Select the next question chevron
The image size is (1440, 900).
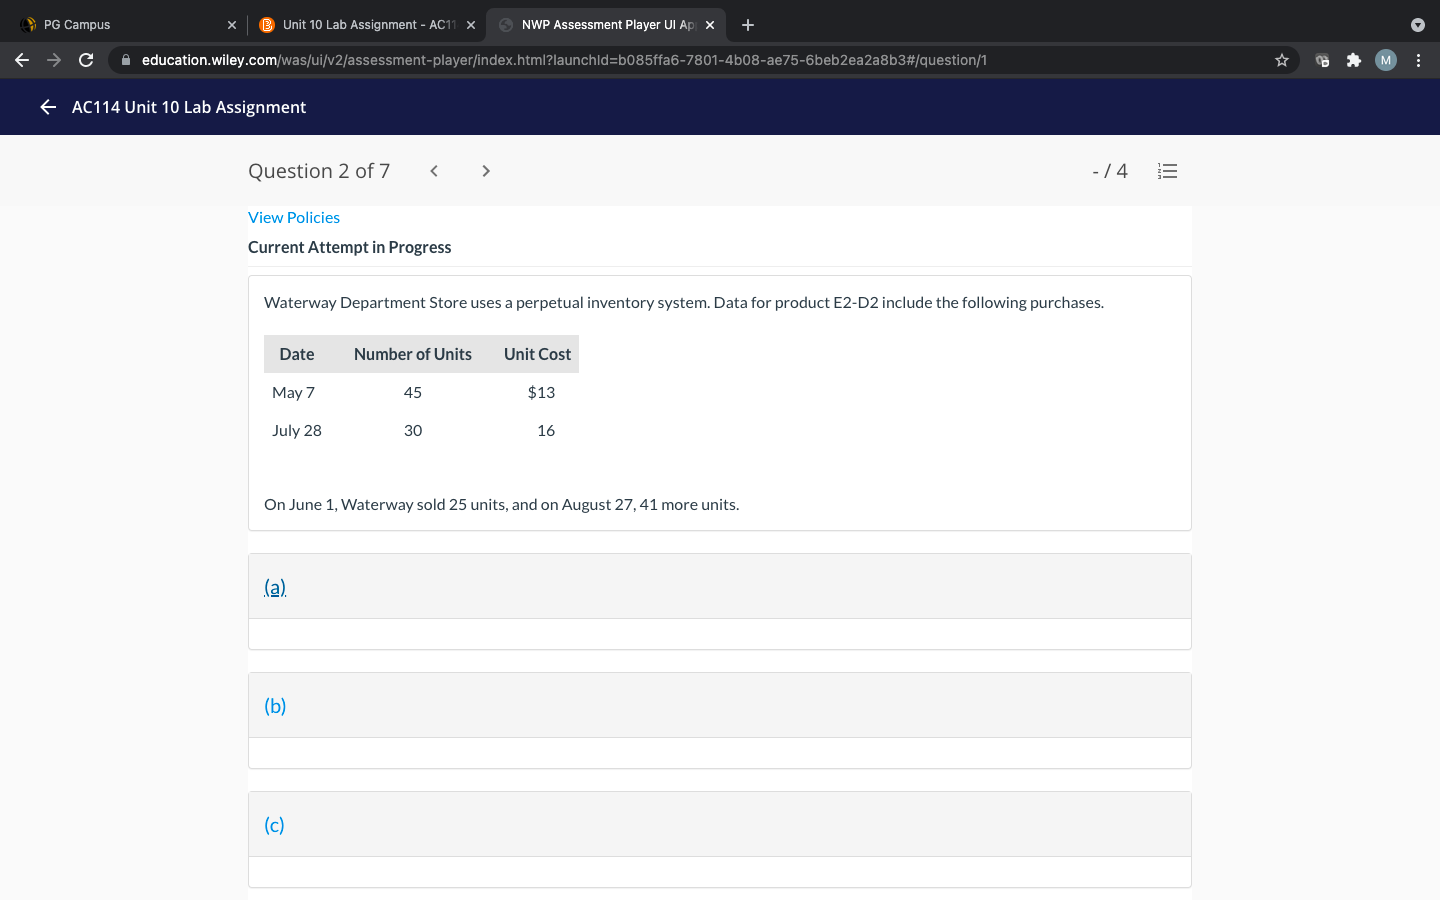485,170
